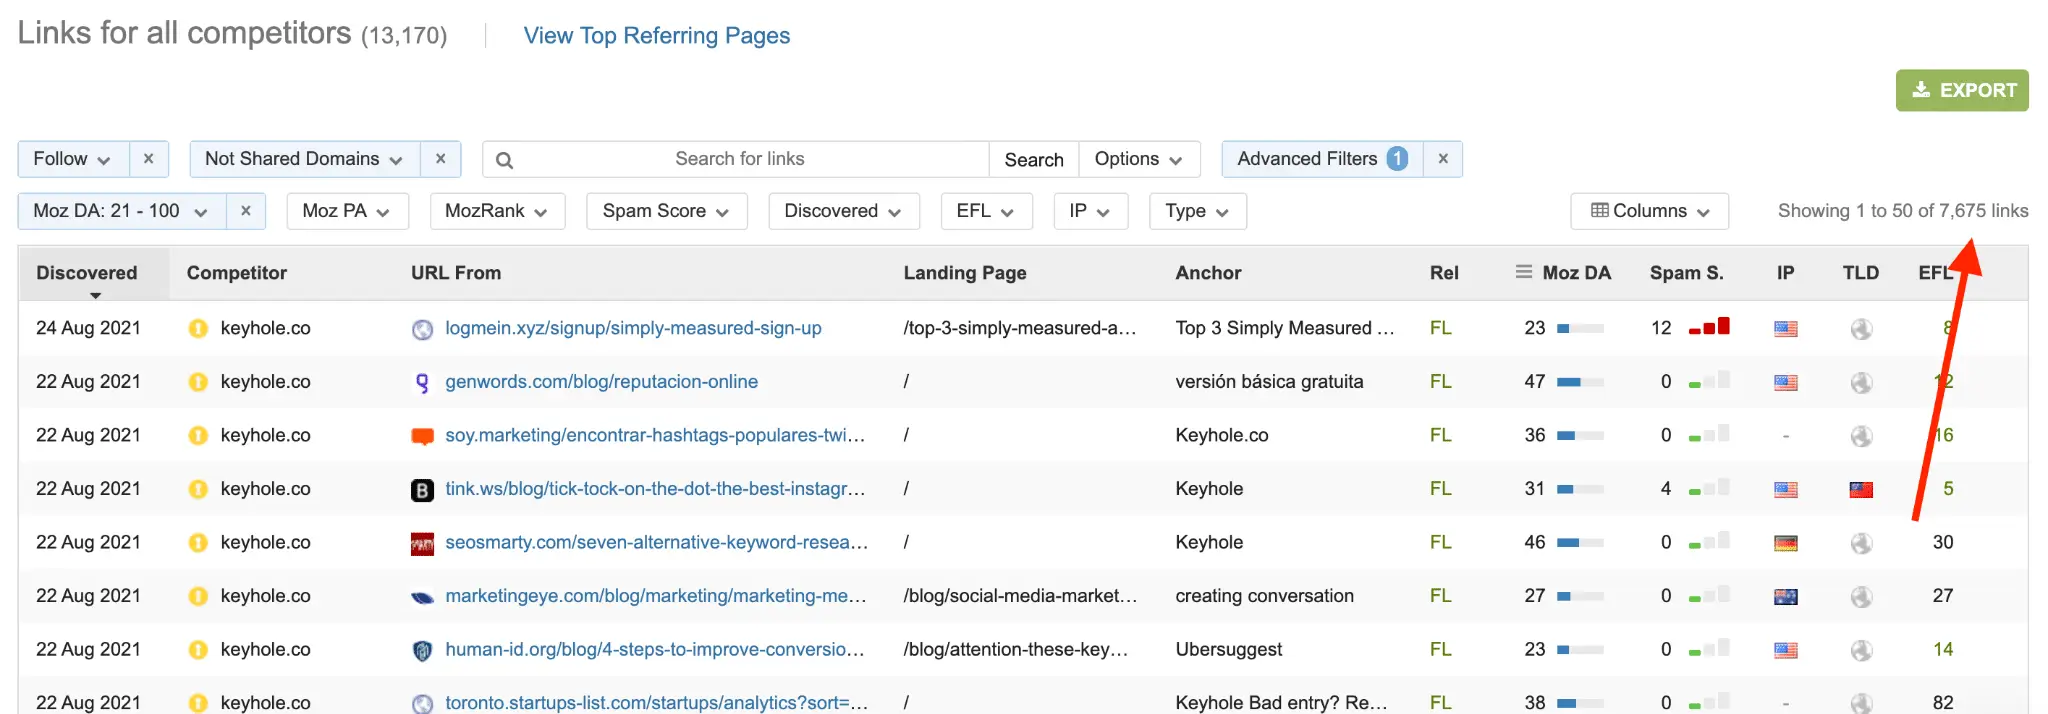Click the US flag icon in genwords.com row

tap(1785, 382)
